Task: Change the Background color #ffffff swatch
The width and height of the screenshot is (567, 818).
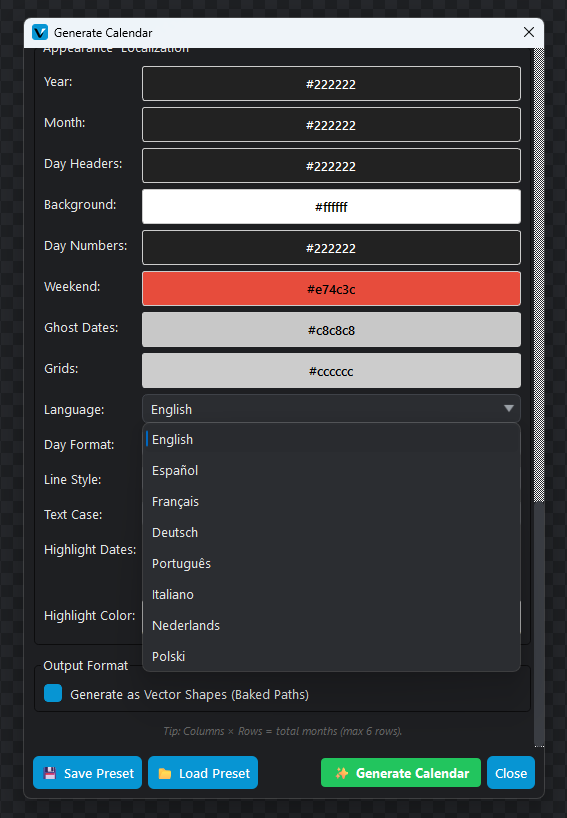Action: coord(331,207)
